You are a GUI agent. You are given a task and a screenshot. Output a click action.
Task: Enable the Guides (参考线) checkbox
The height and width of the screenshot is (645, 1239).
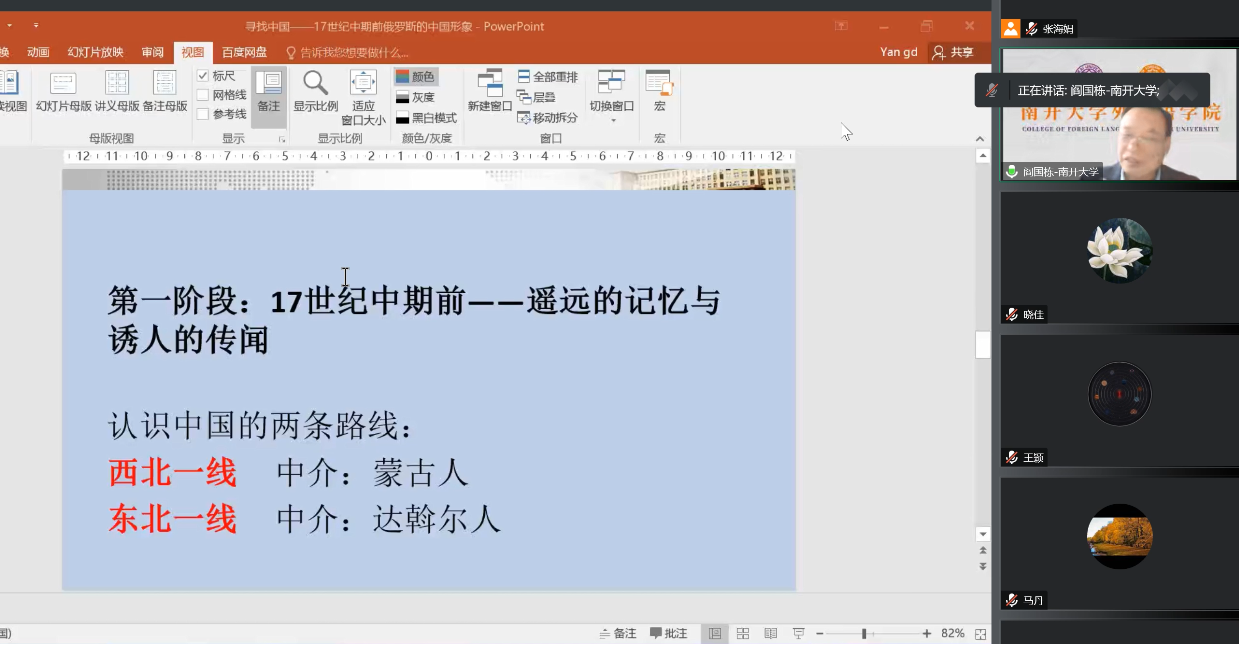click(x=203, y=114)
